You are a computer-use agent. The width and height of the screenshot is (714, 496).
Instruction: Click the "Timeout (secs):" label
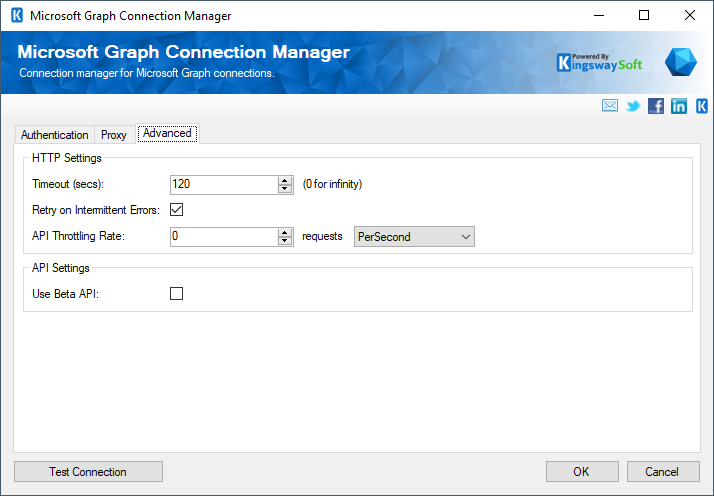coord(68,184)
